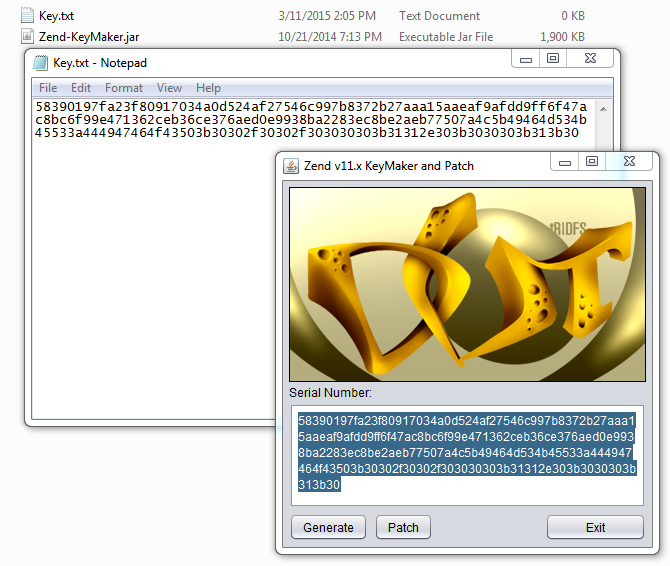Click the serial line starting with 464f43503b
Screen dimensions: 670x566
[467, 469]
